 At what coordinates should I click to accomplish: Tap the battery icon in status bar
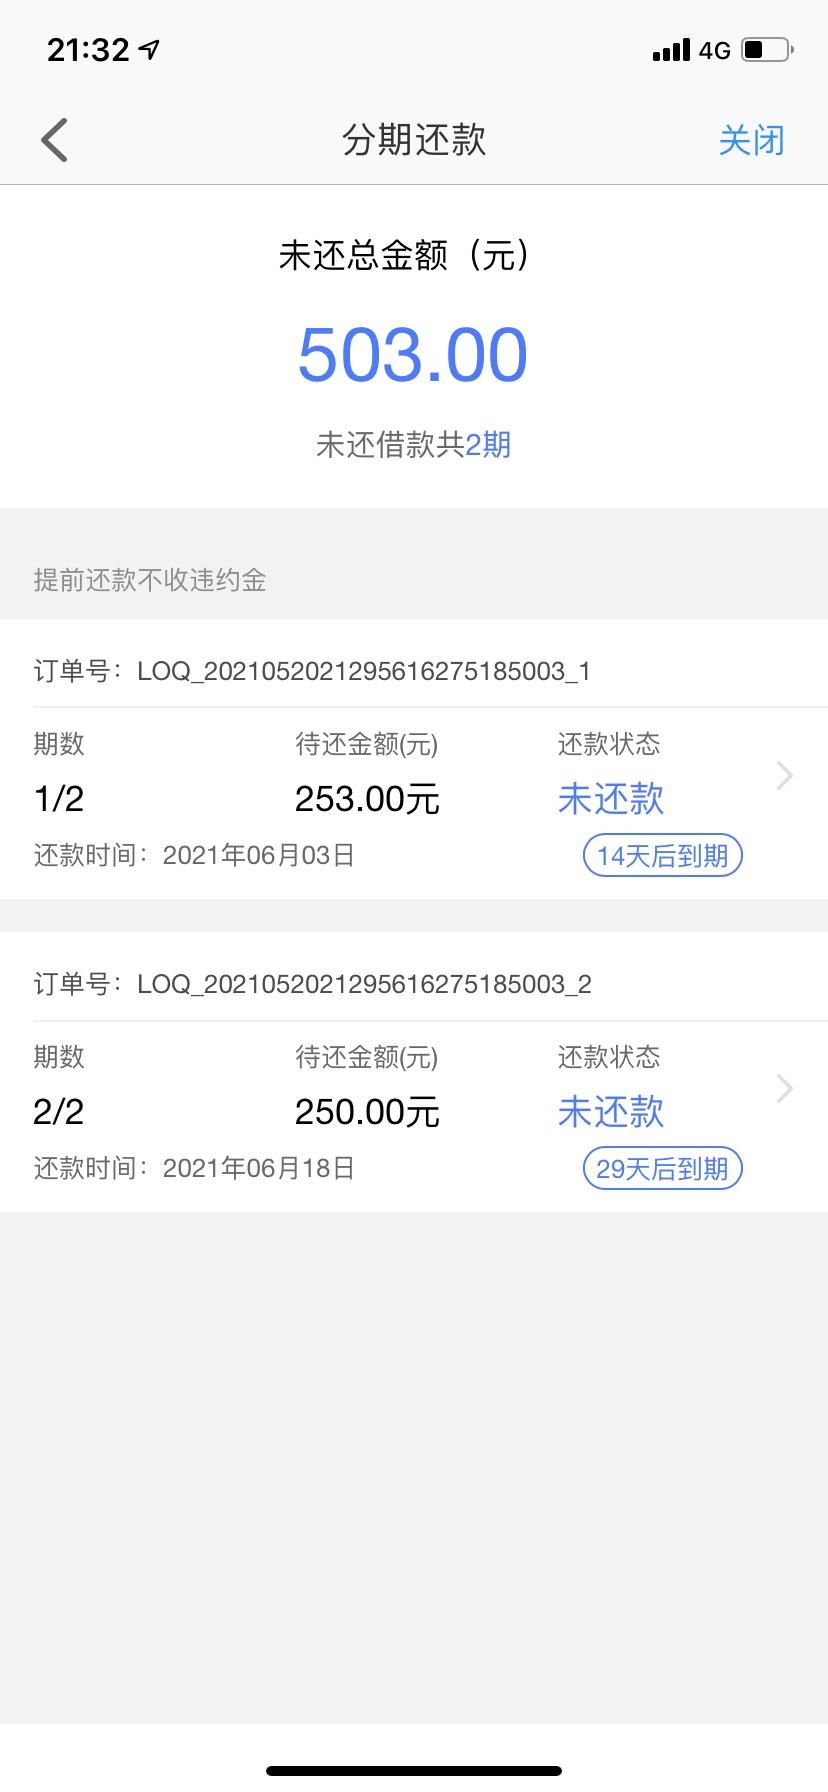768,49
